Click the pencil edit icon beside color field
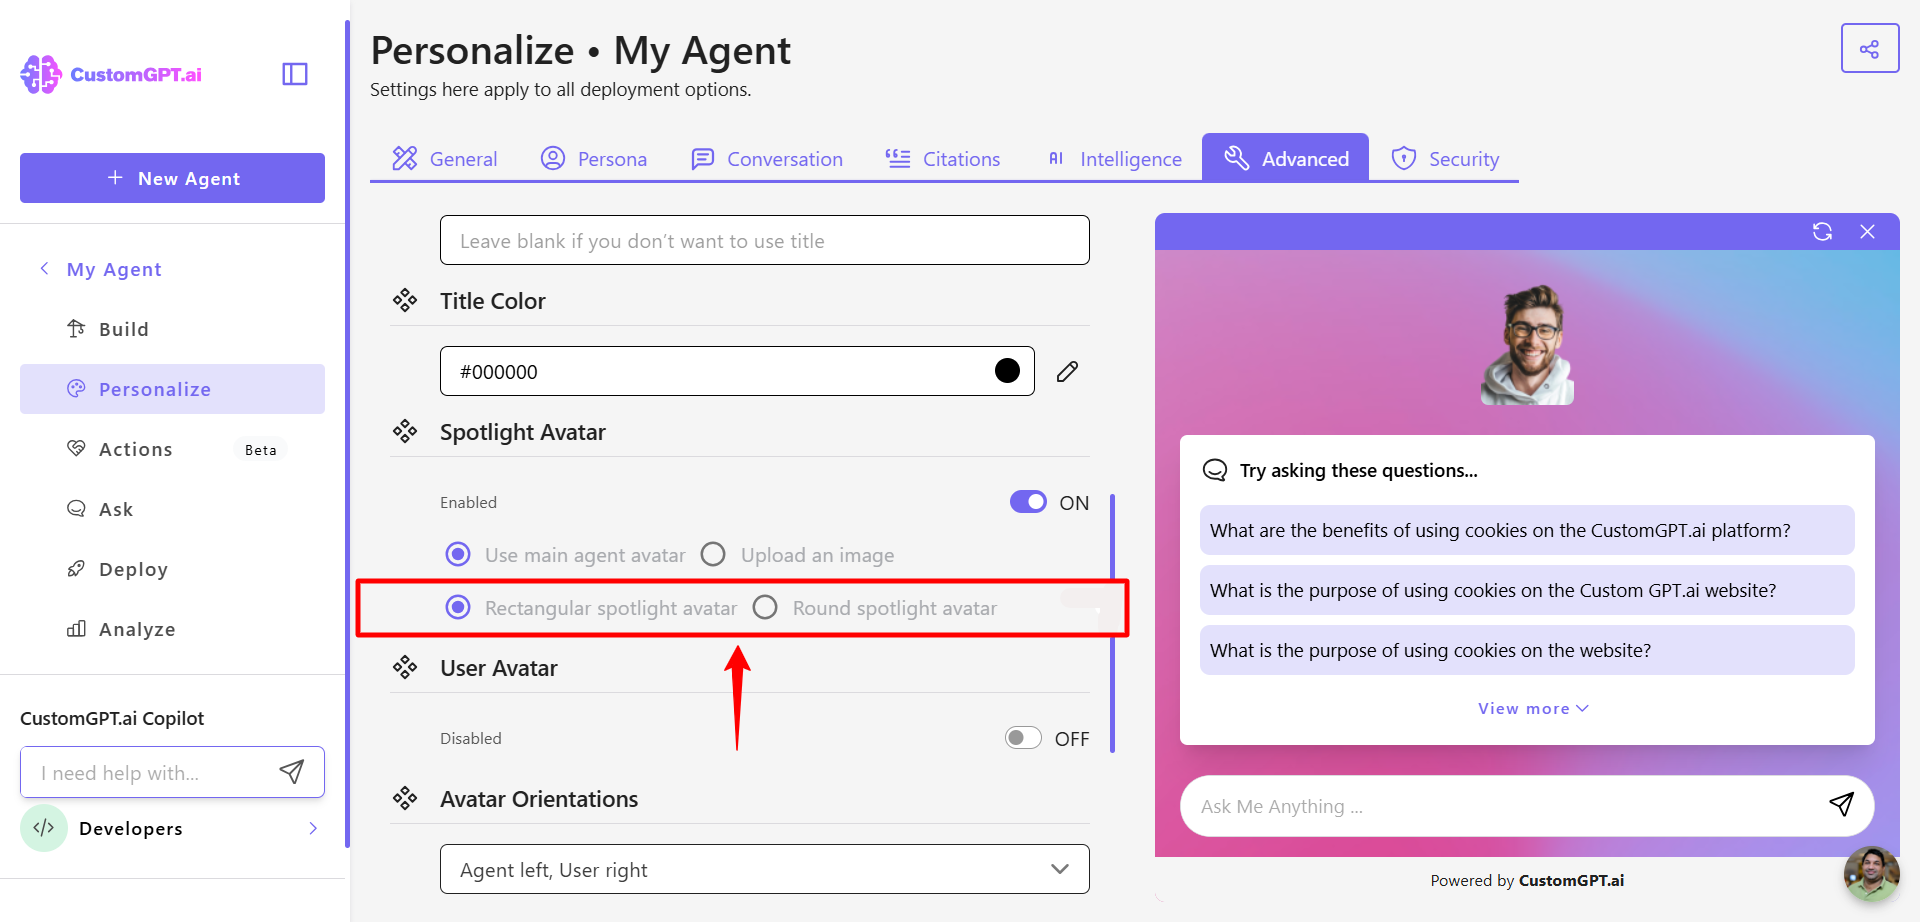Screen dimensions: 1920x922 [1067, 372]
